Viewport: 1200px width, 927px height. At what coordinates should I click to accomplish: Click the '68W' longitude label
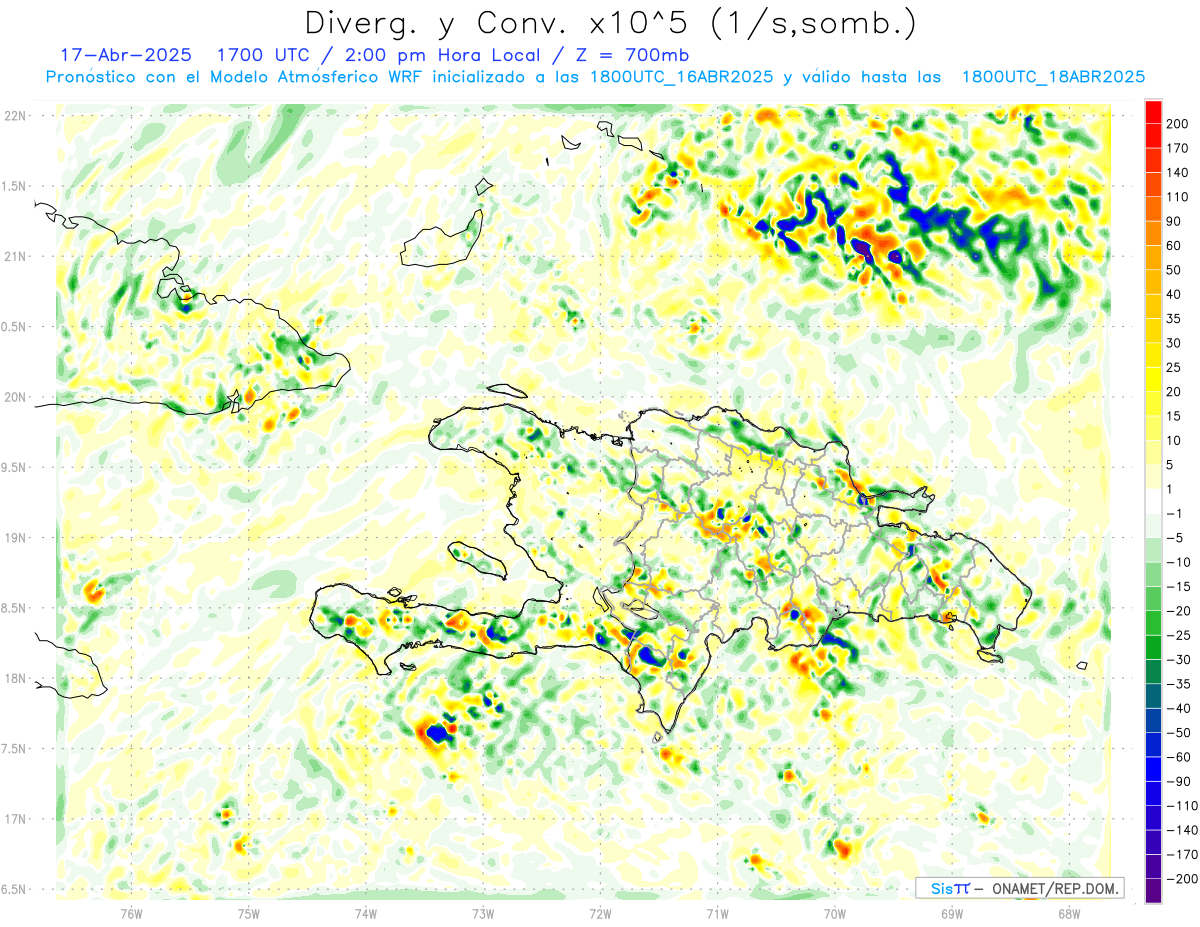(x=1069, y=913)
